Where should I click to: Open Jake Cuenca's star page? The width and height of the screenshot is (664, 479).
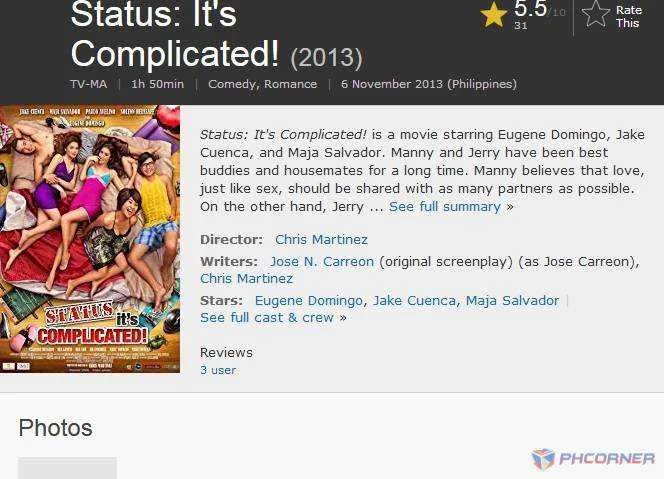tap(414, 301)
